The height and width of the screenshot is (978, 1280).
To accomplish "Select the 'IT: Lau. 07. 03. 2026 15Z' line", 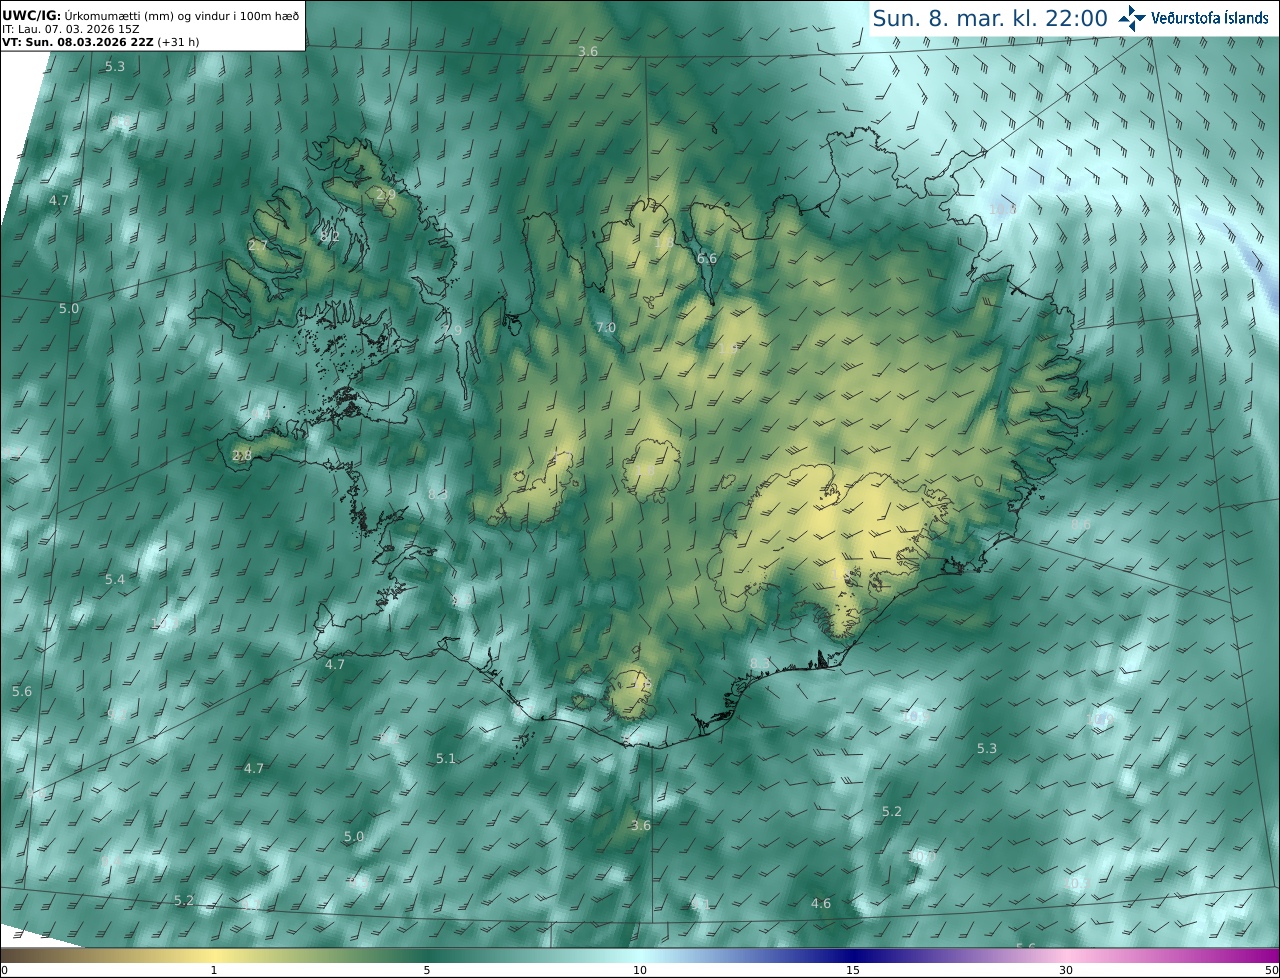I will [71, 29].
